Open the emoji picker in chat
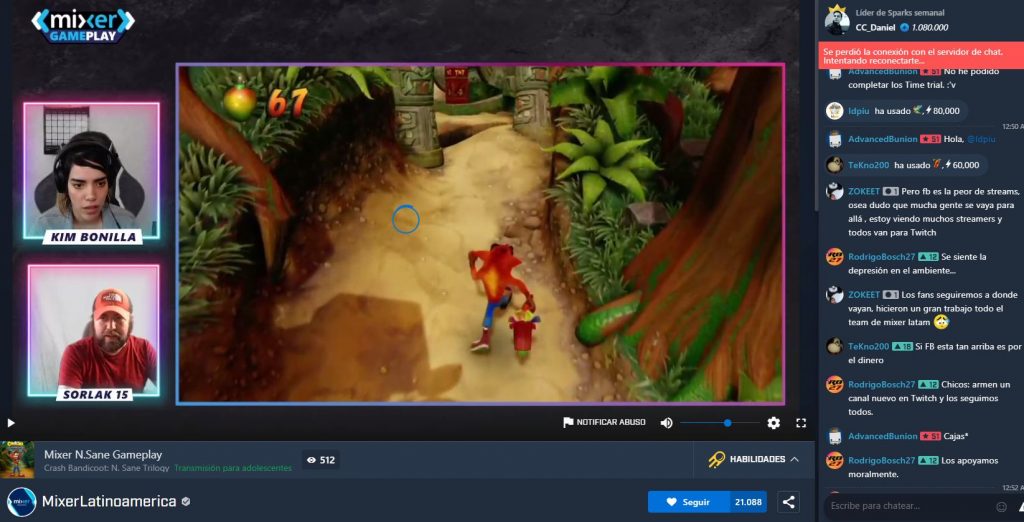The width and height of the screenshot is (1024, 522). [1001, 506]
